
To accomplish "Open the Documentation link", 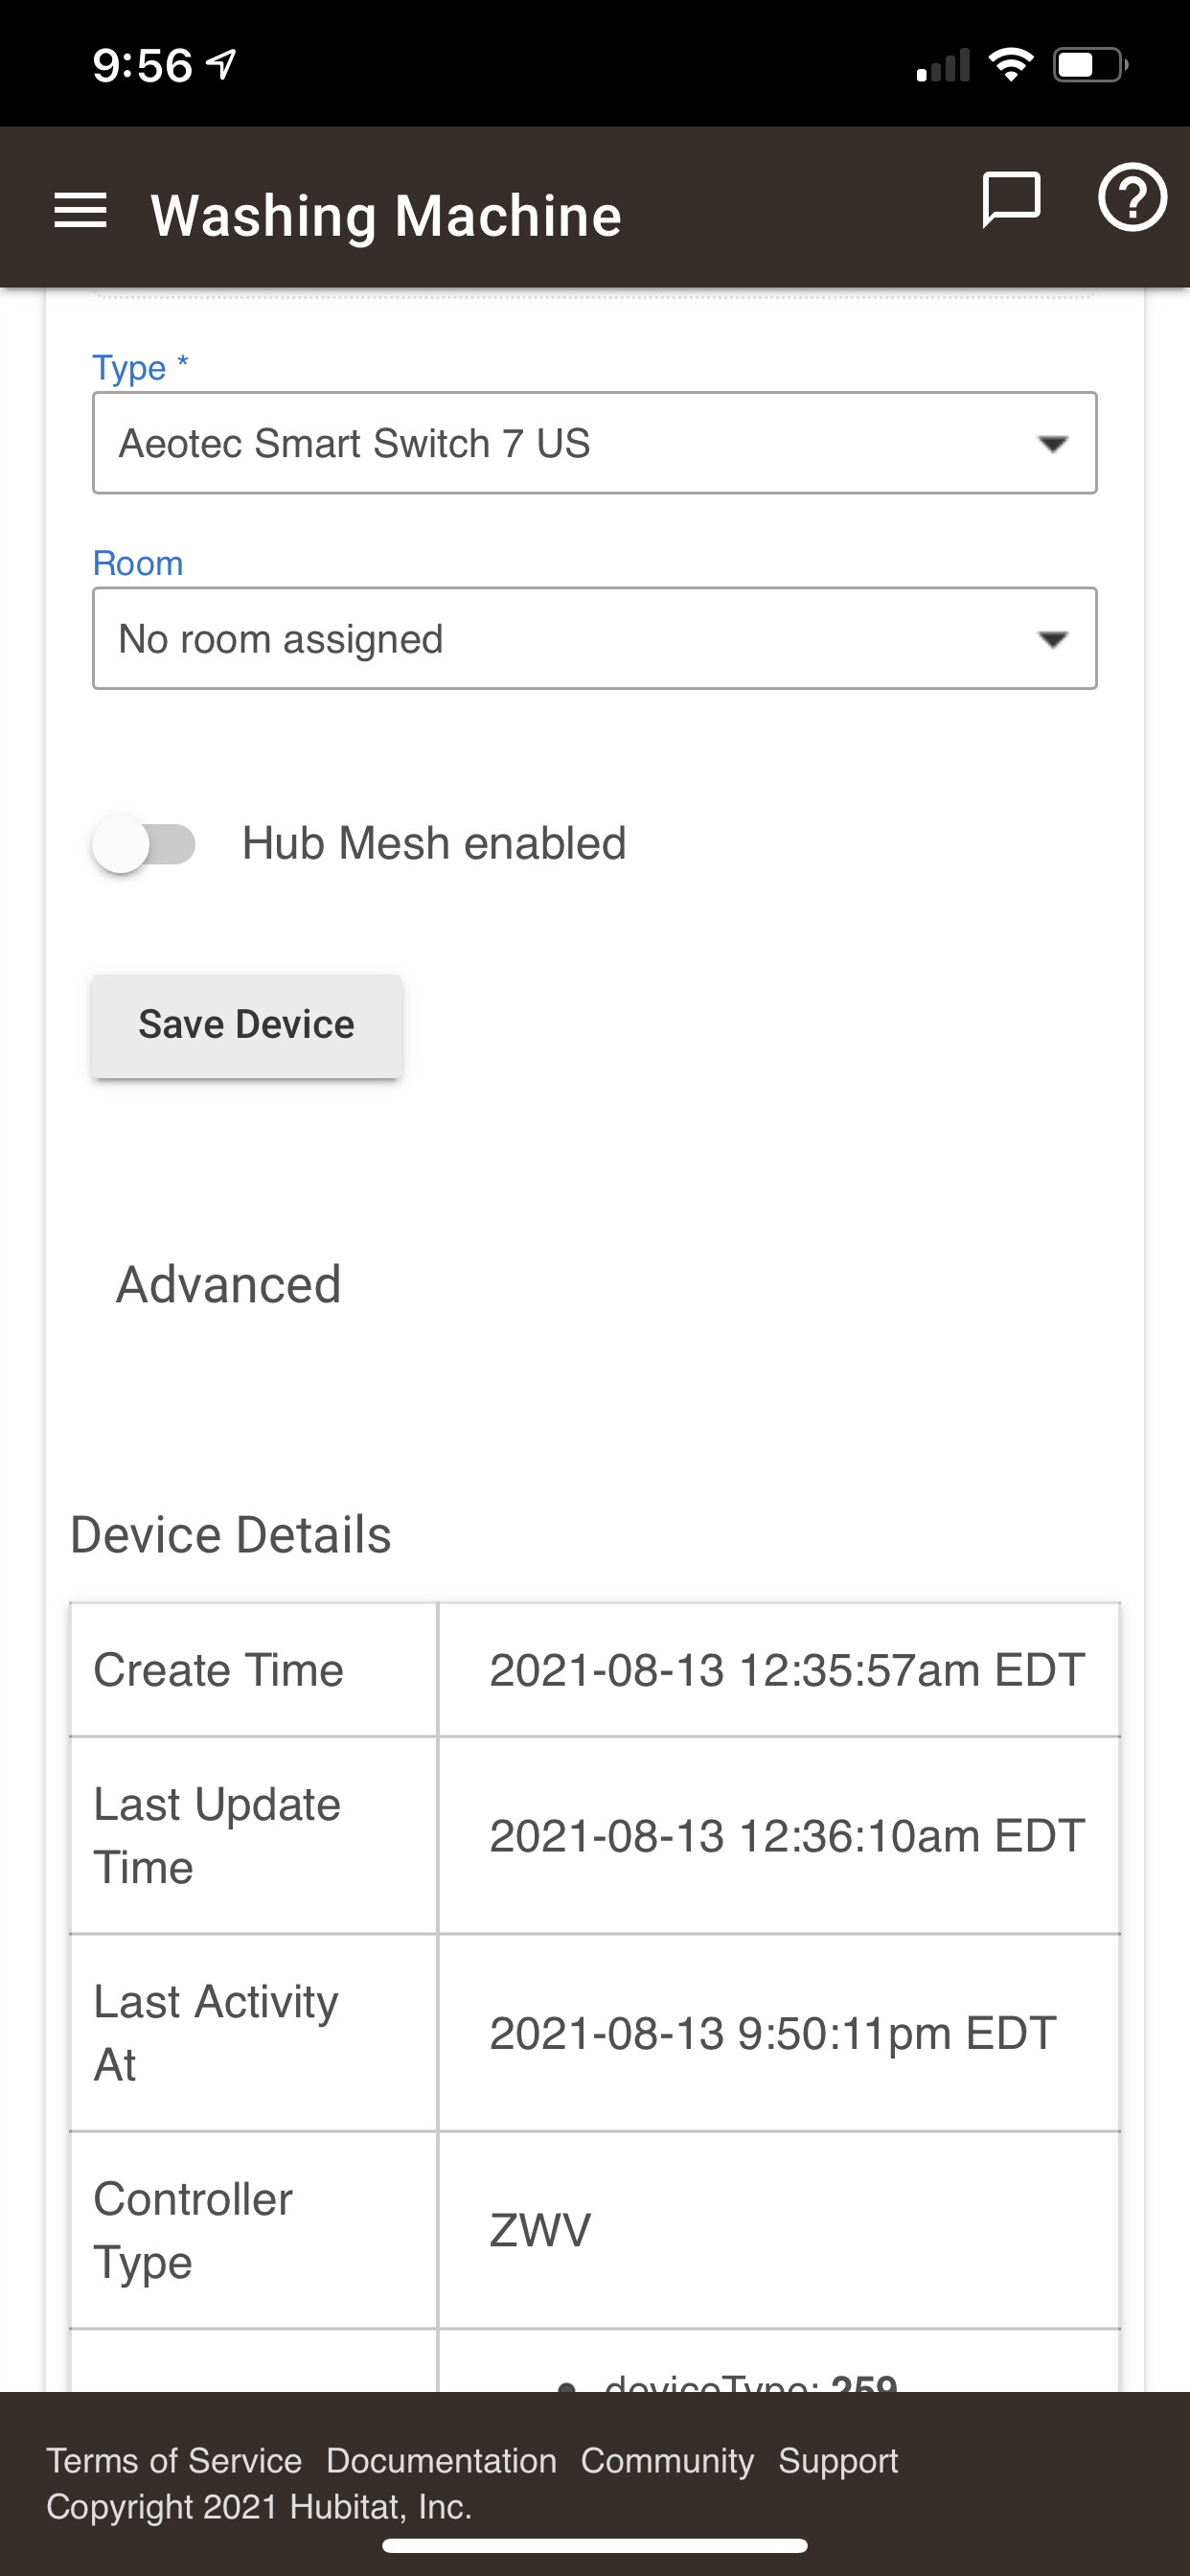I will tap(441, 2460).
